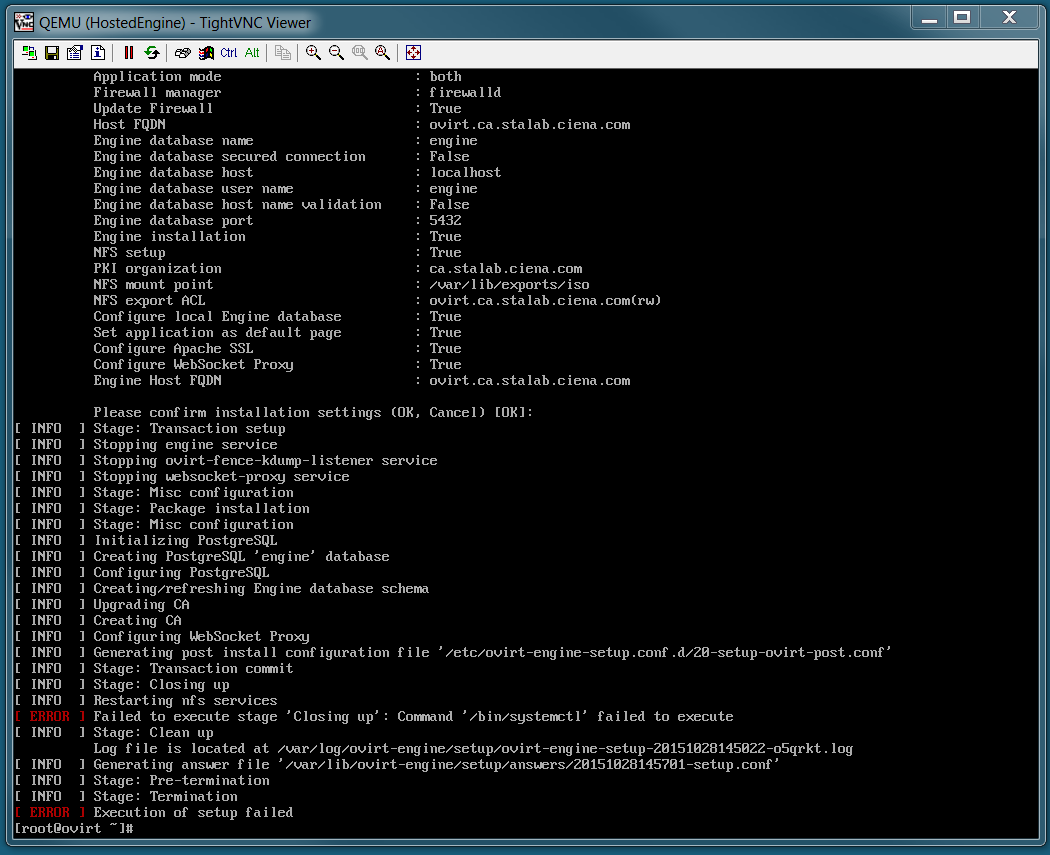Maximize the TightVNC Viewer window
Image resolution: width=1050 pixels, height=855 pixels.
(962, 17)
